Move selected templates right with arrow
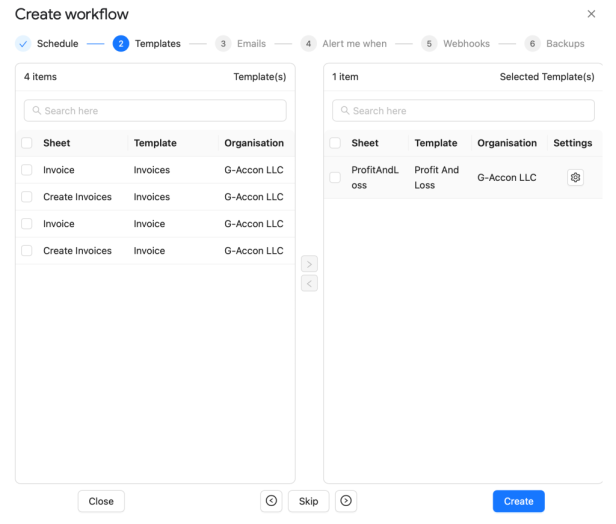The height and width of the screenshot is (524, 616). (x=309, y=264)
